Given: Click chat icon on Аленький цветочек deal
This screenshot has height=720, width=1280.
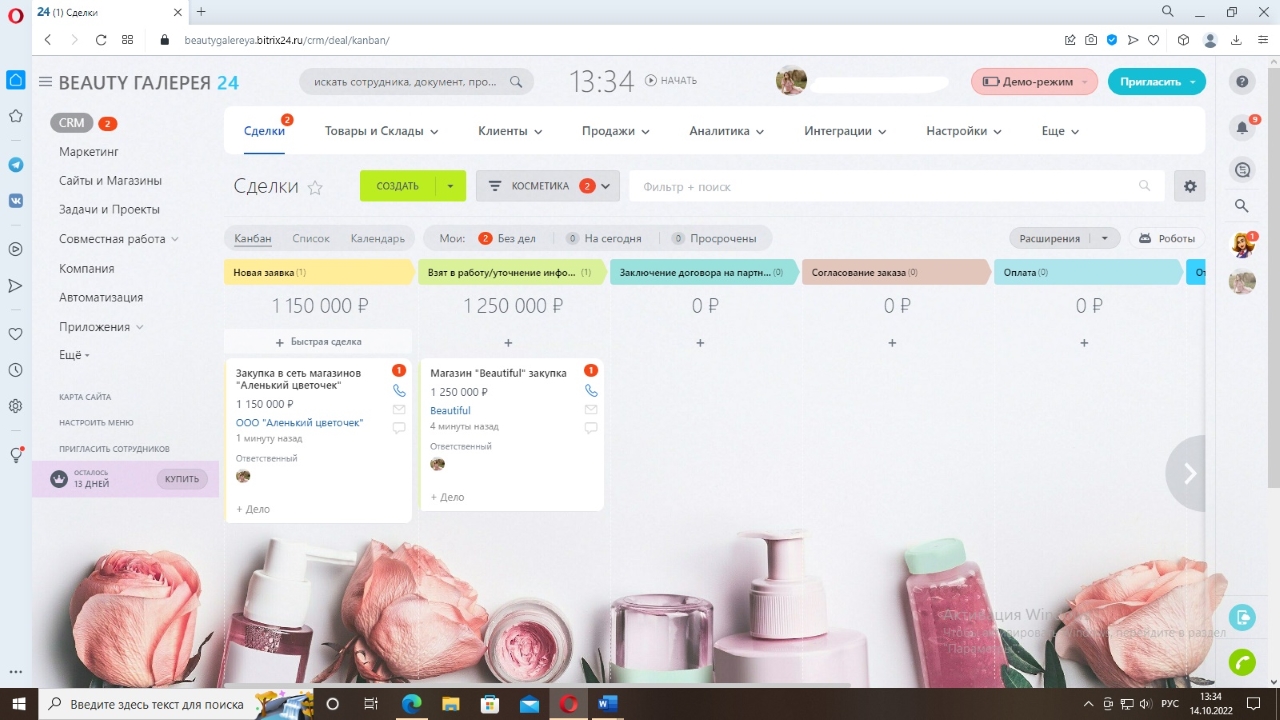Looking at the screenshot, I should point(399,428).
